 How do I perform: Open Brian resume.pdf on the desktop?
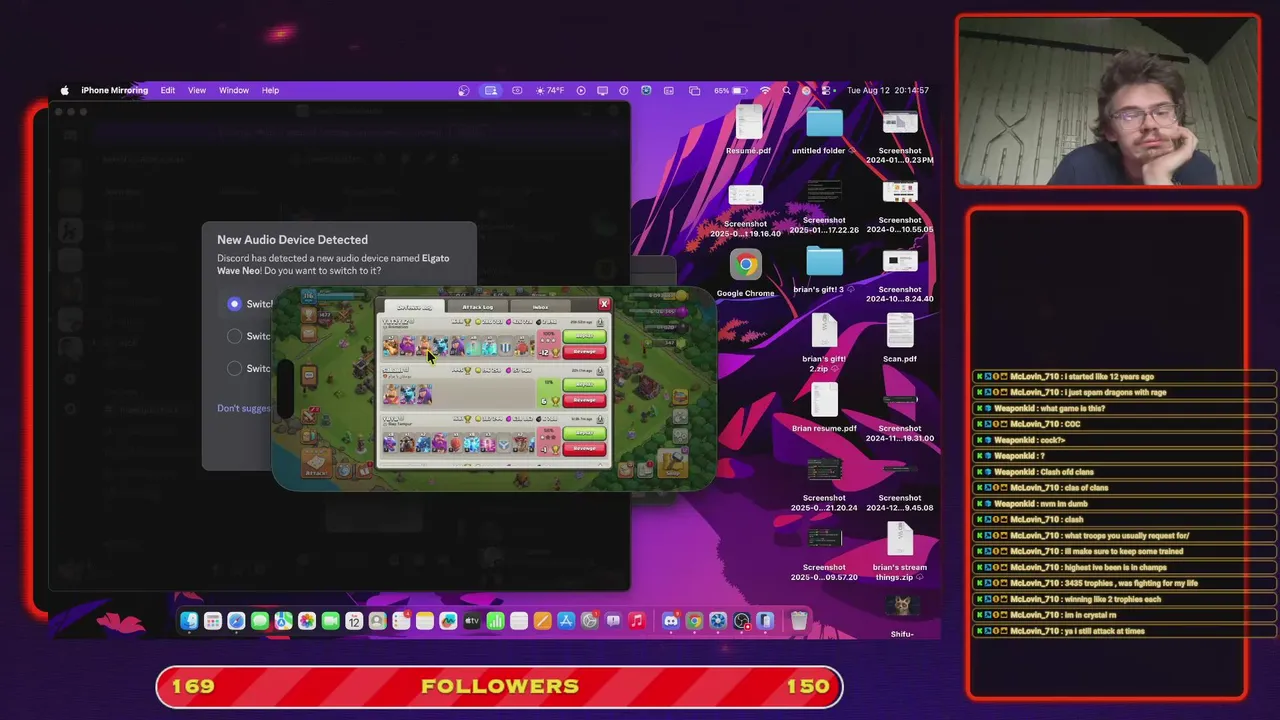pos(824,407)
